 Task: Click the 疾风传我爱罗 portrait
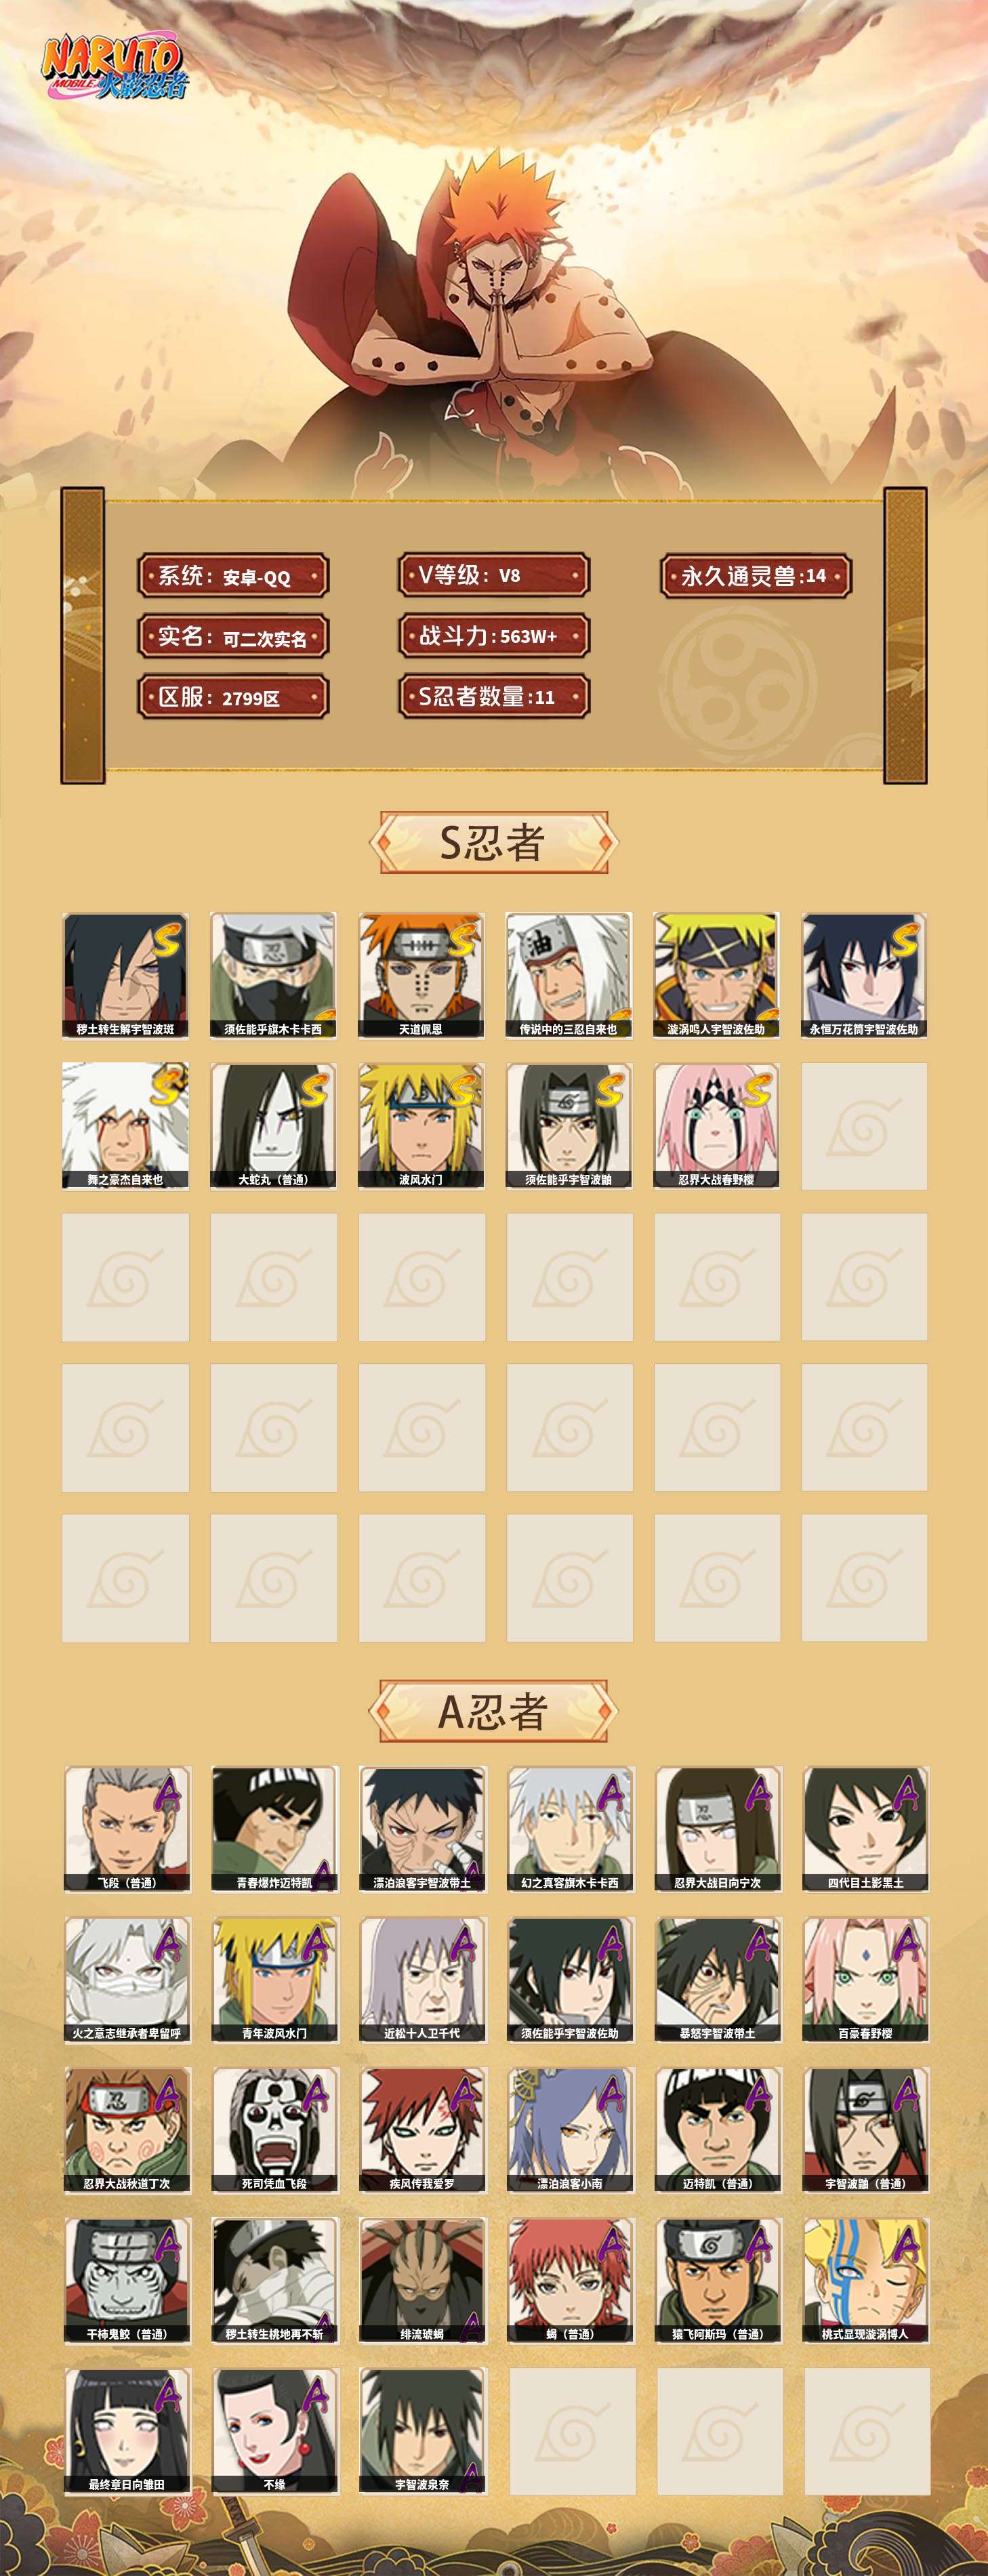pyautogui.click(x=422, y=2130)
